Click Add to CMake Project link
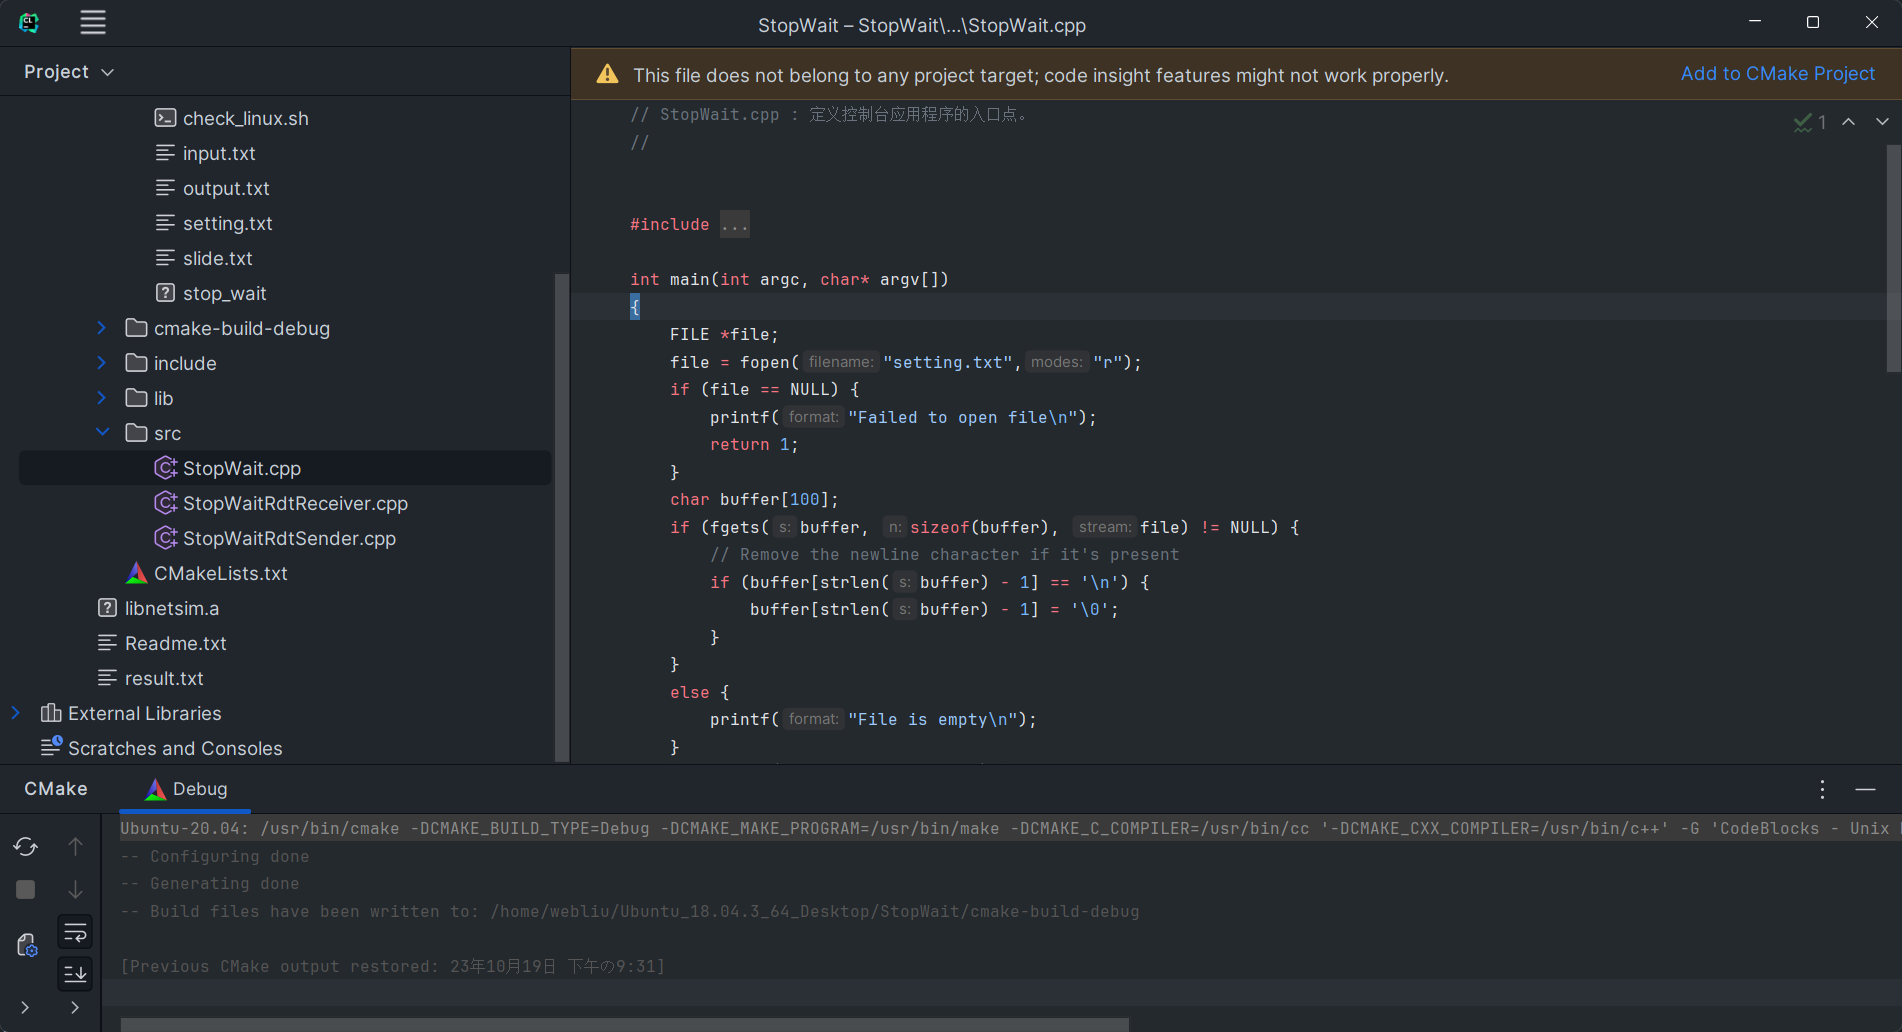 (x=1777, y=74)
